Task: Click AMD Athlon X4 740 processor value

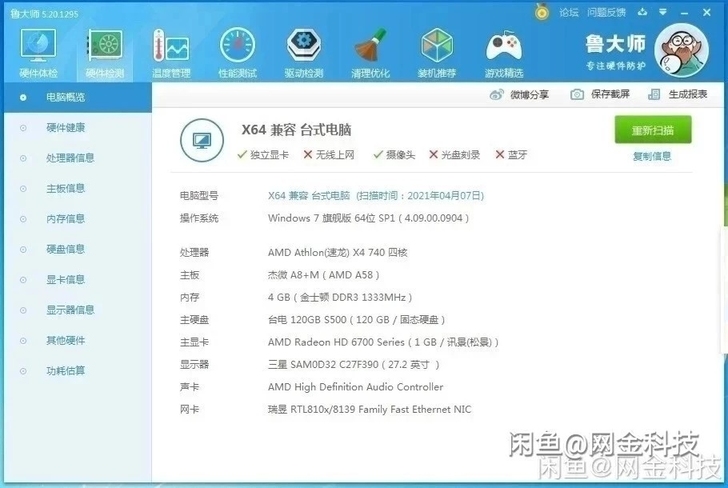Action: tap(338, 253)
